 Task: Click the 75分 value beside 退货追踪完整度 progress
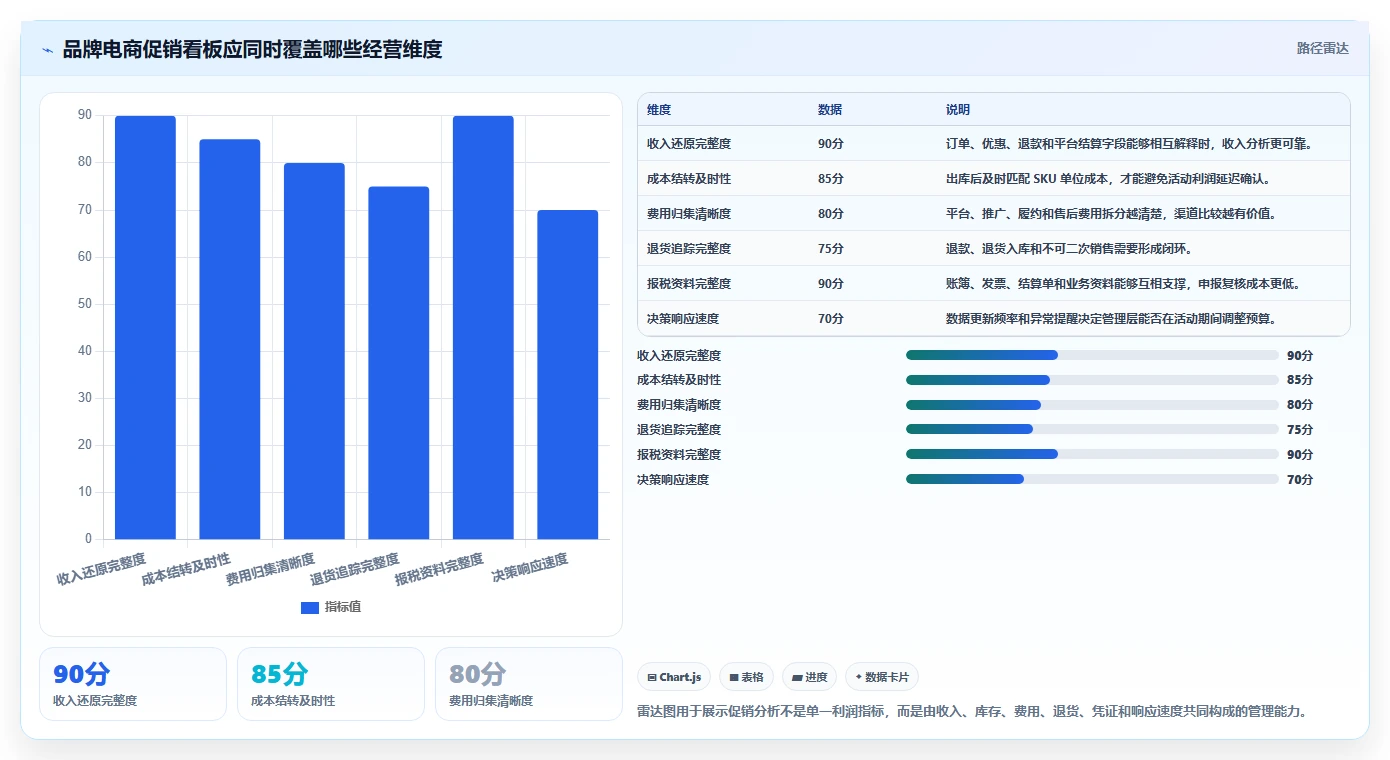(1300, 430)
